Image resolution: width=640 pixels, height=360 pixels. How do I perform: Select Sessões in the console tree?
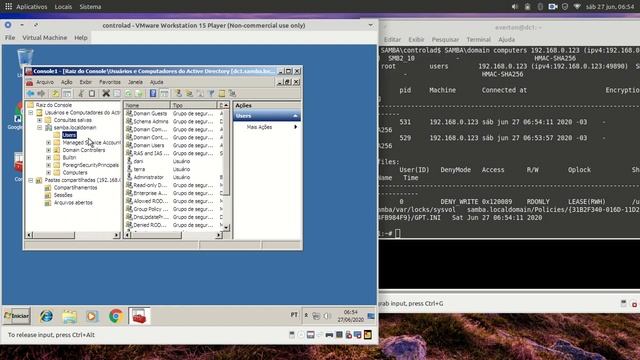[63, 195]
